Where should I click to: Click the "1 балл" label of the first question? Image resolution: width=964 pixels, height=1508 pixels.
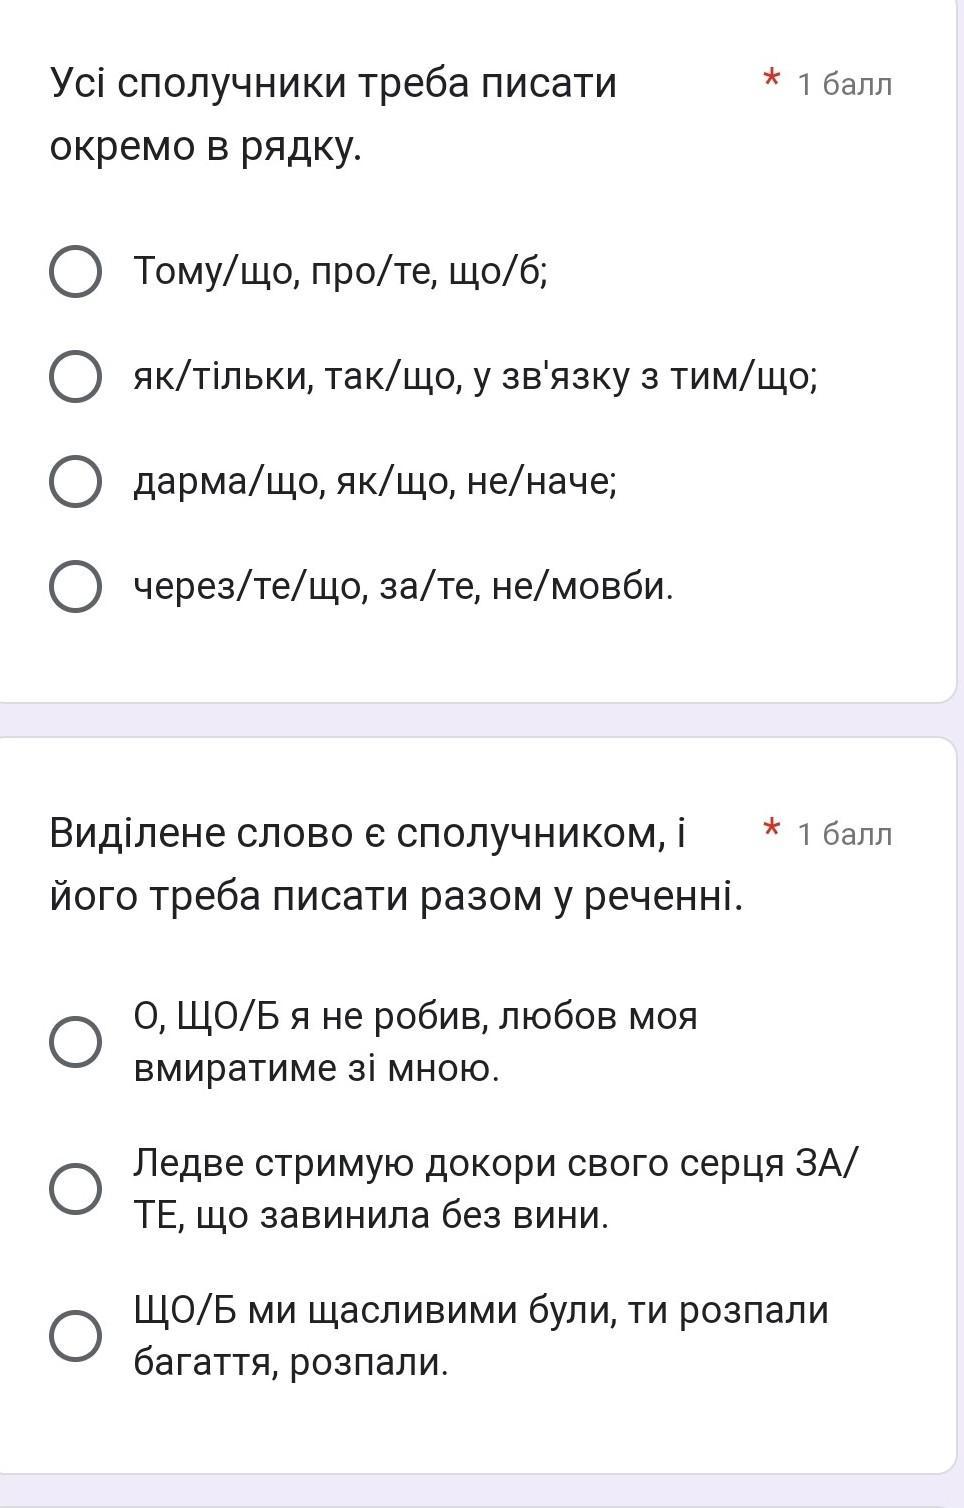844,85
